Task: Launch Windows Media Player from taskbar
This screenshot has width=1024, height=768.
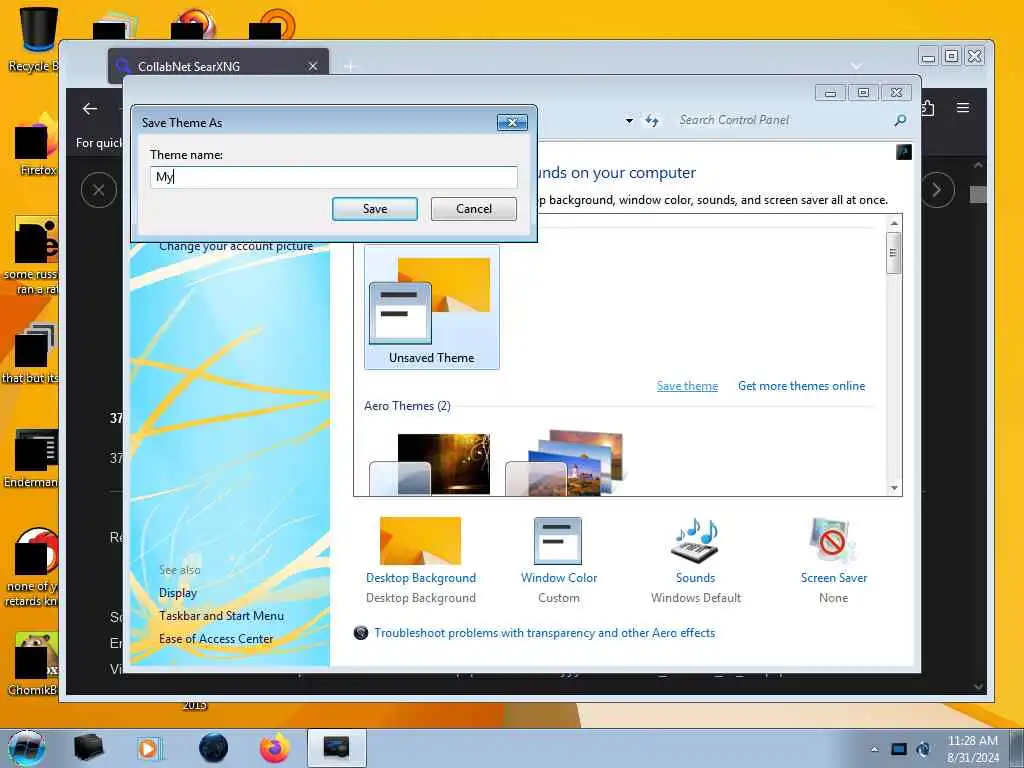Action: (149, 748)
